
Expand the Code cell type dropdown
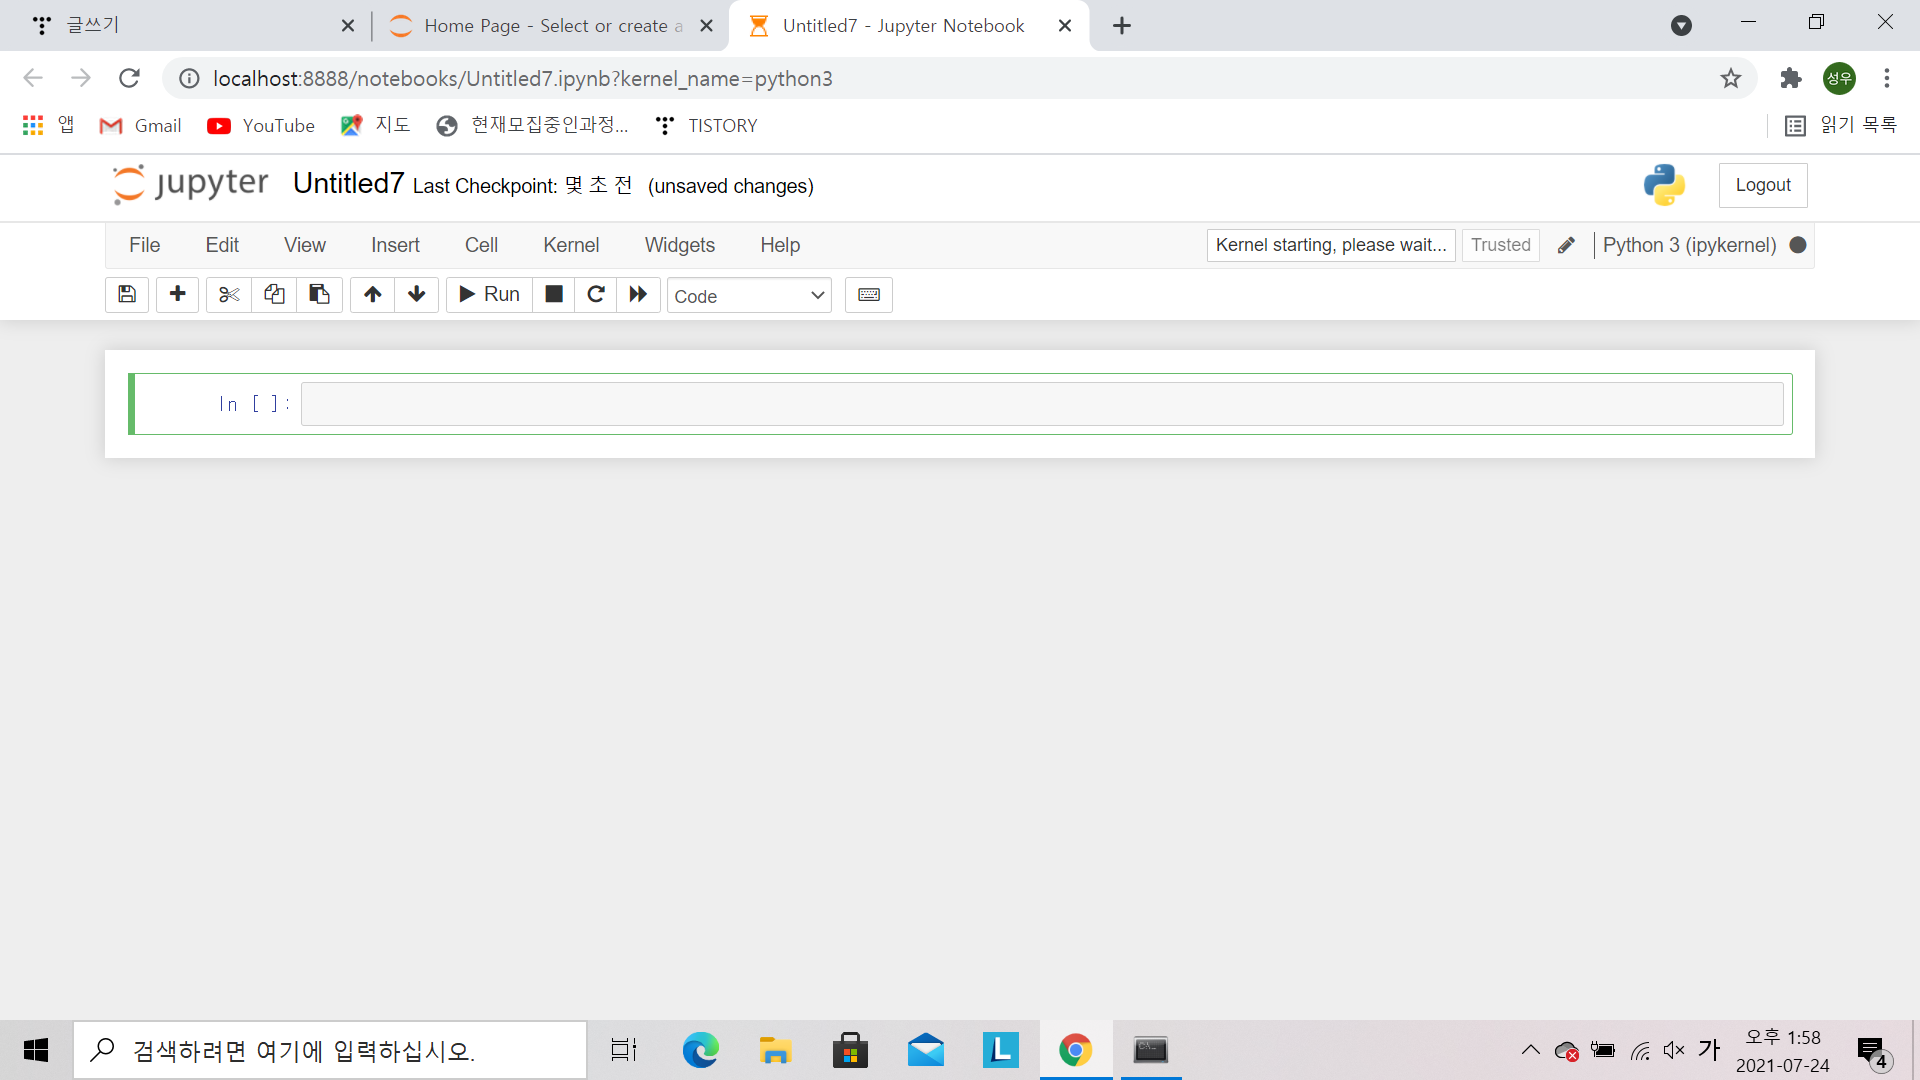[749, 296]
